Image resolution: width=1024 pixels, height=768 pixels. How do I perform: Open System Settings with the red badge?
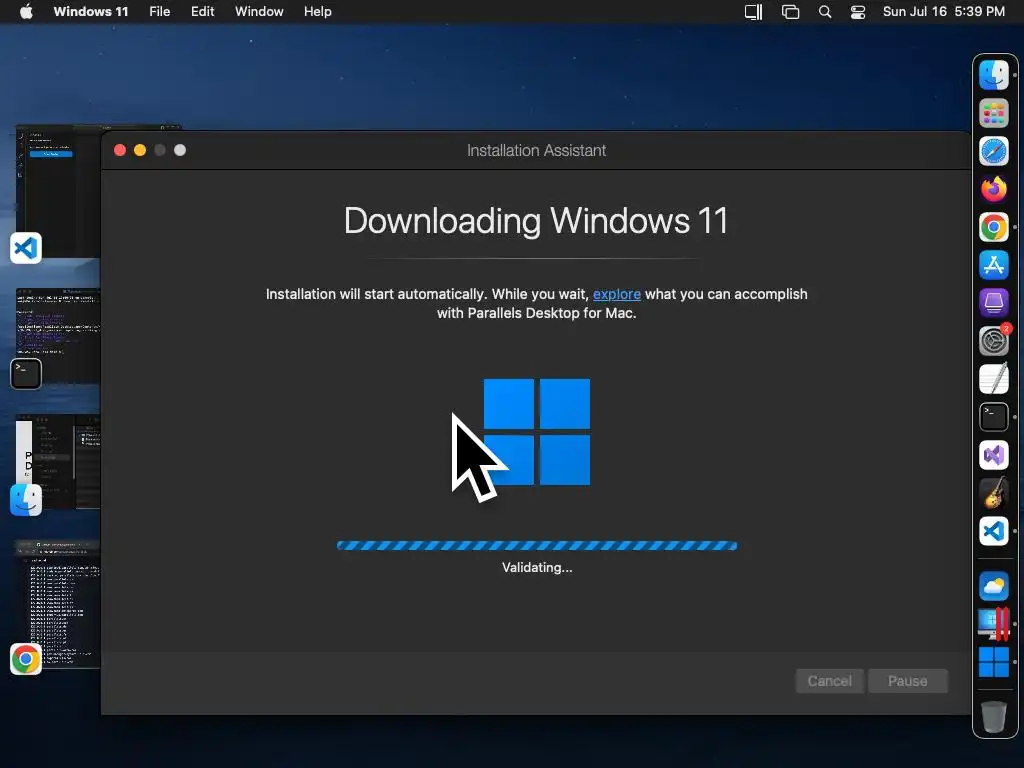[993, 341]
